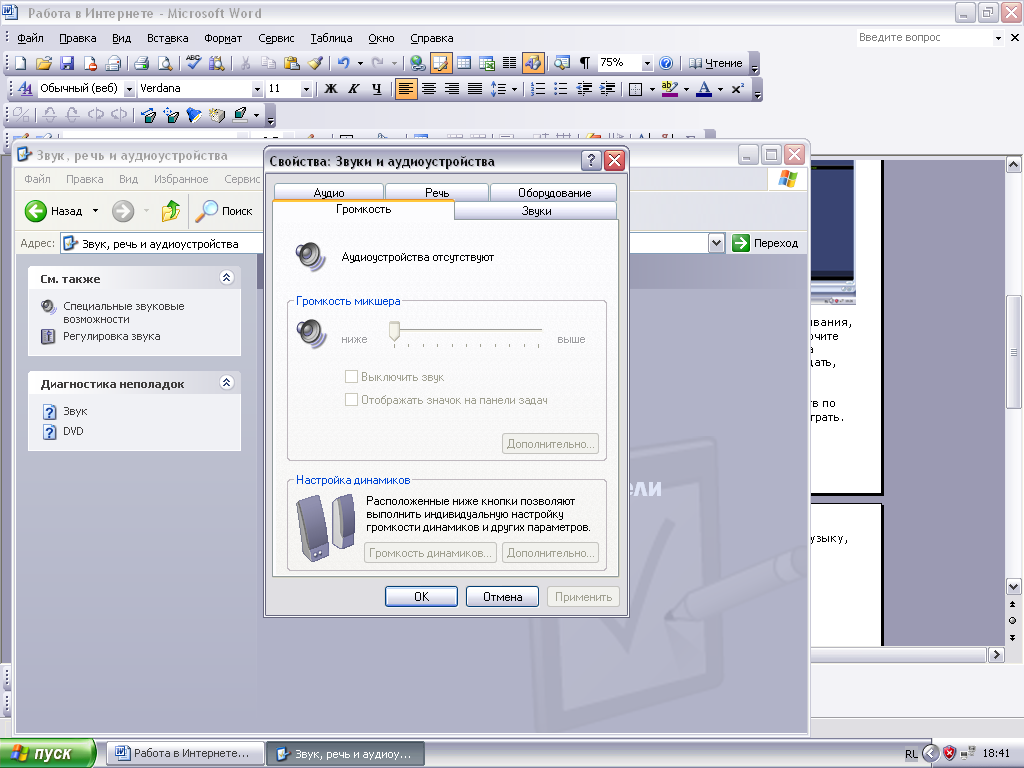This screenshot has width=1024, height=768.
Task: Click New document icon in Word toolbar
Action: pos(20,63)
